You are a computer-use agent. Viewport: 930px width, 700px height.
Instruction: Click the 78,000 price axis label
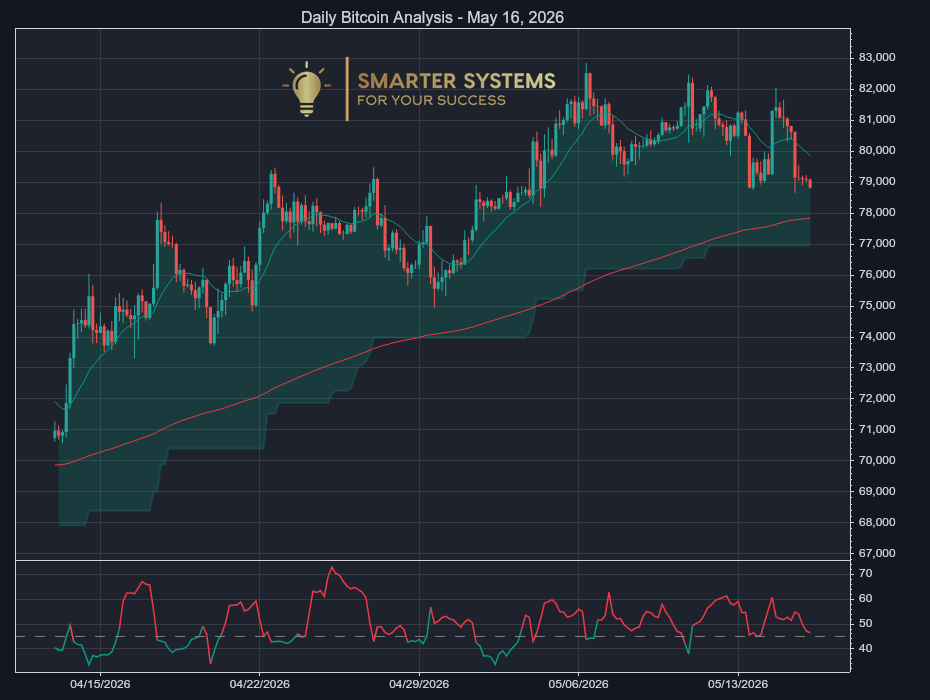[877, 212]
